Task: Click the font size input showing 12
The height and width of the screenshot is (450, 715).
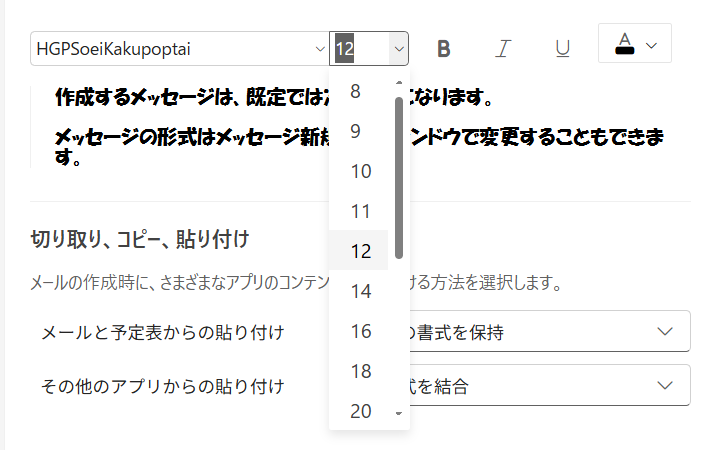Action: click(356, 48)
